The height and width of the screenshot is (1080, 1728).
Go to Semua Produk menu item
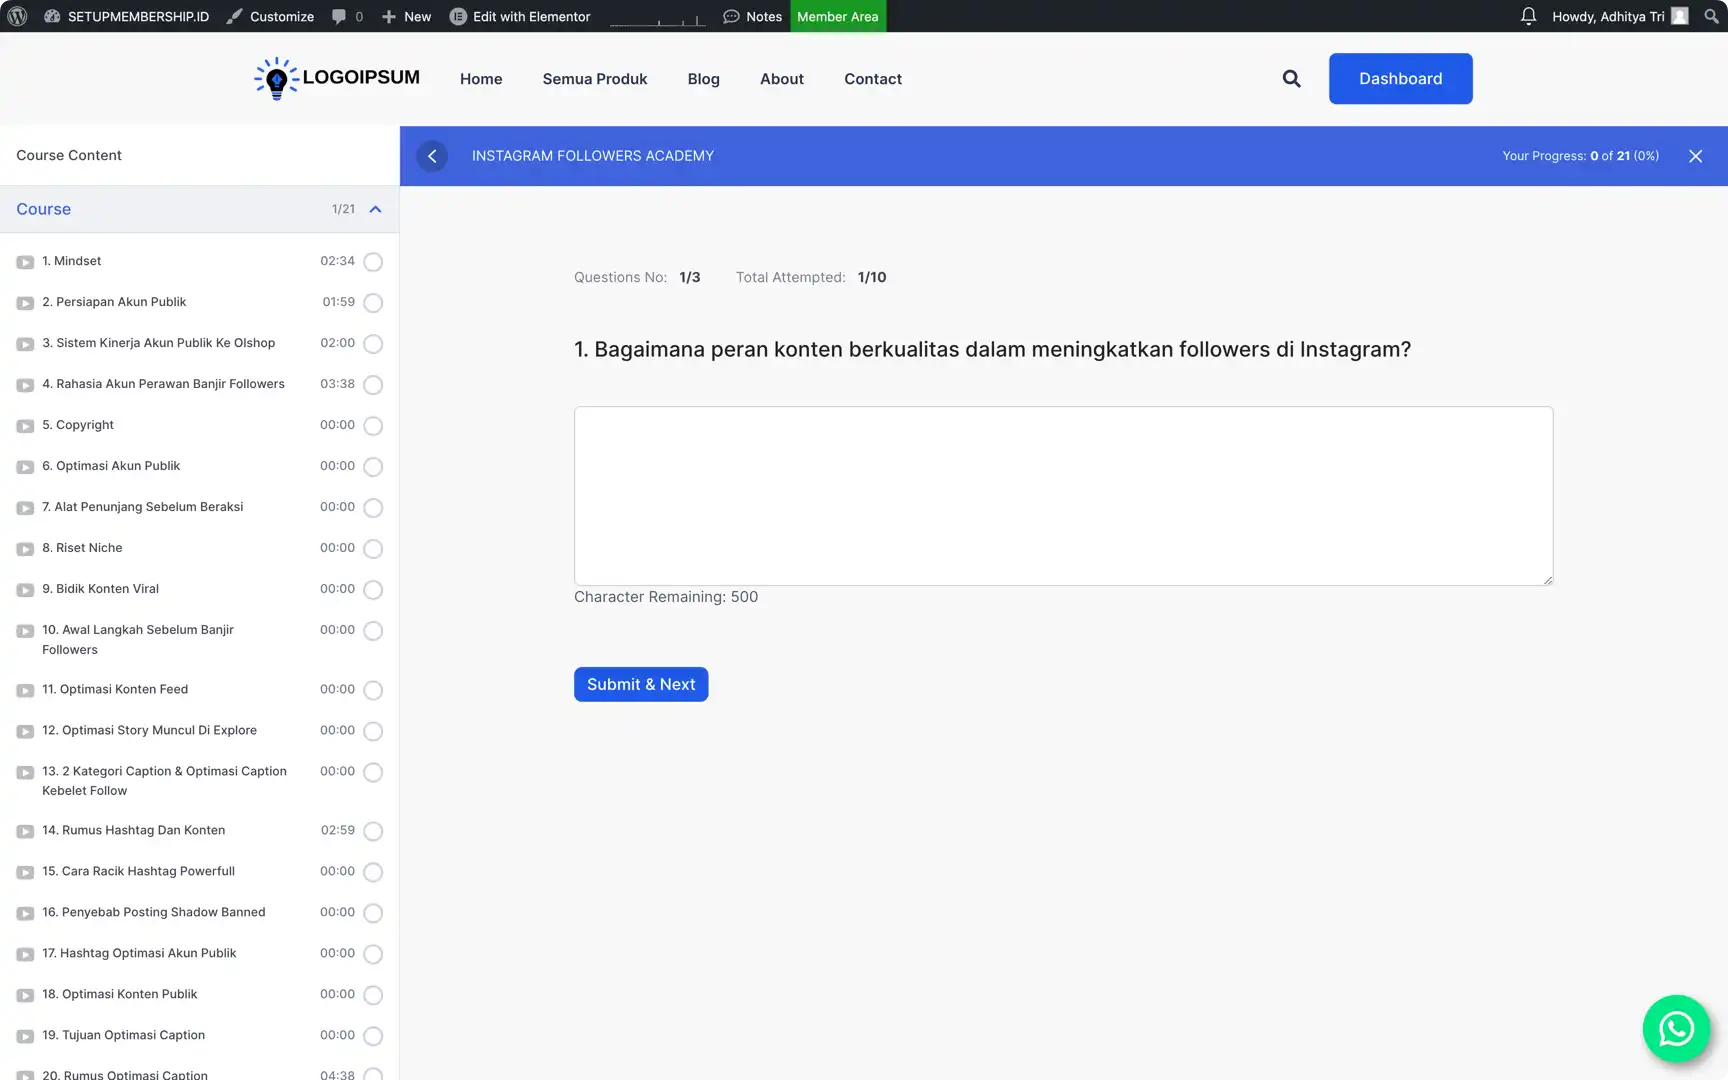[594, 79]
